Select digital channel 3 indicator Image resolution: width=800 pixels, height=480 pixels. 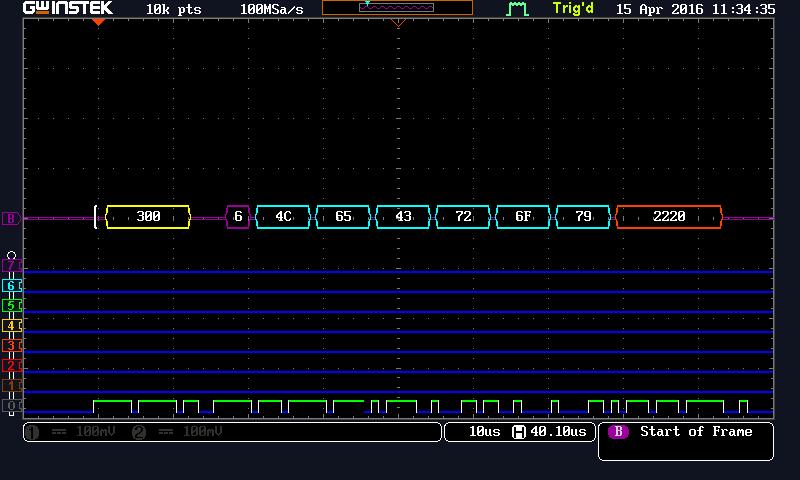[x=11, y=345]
